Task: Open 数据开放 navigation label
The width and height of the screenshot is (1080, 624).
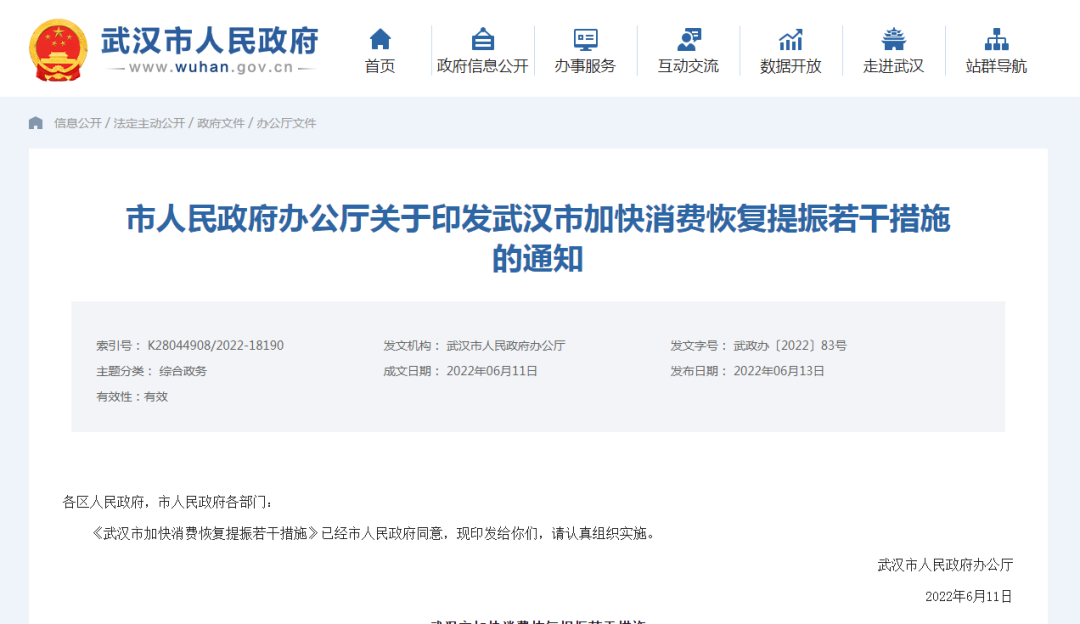Action: pyautogui.click(x=791, y=66)
